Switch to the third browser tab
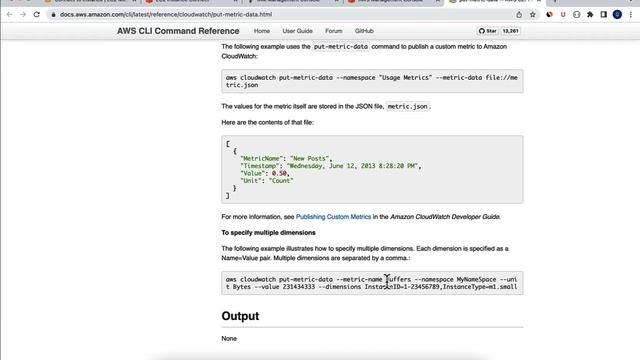This screenshot has width=640, height=360. (x=292, y=2)
